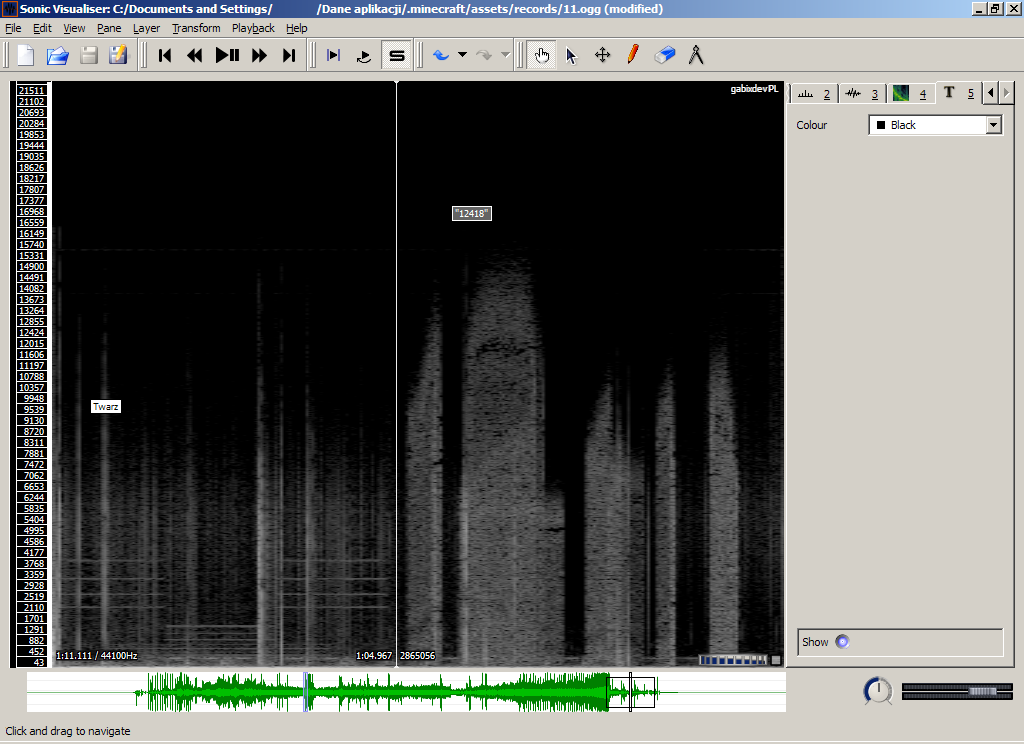Select the Measure compass tool

(696, 55)
